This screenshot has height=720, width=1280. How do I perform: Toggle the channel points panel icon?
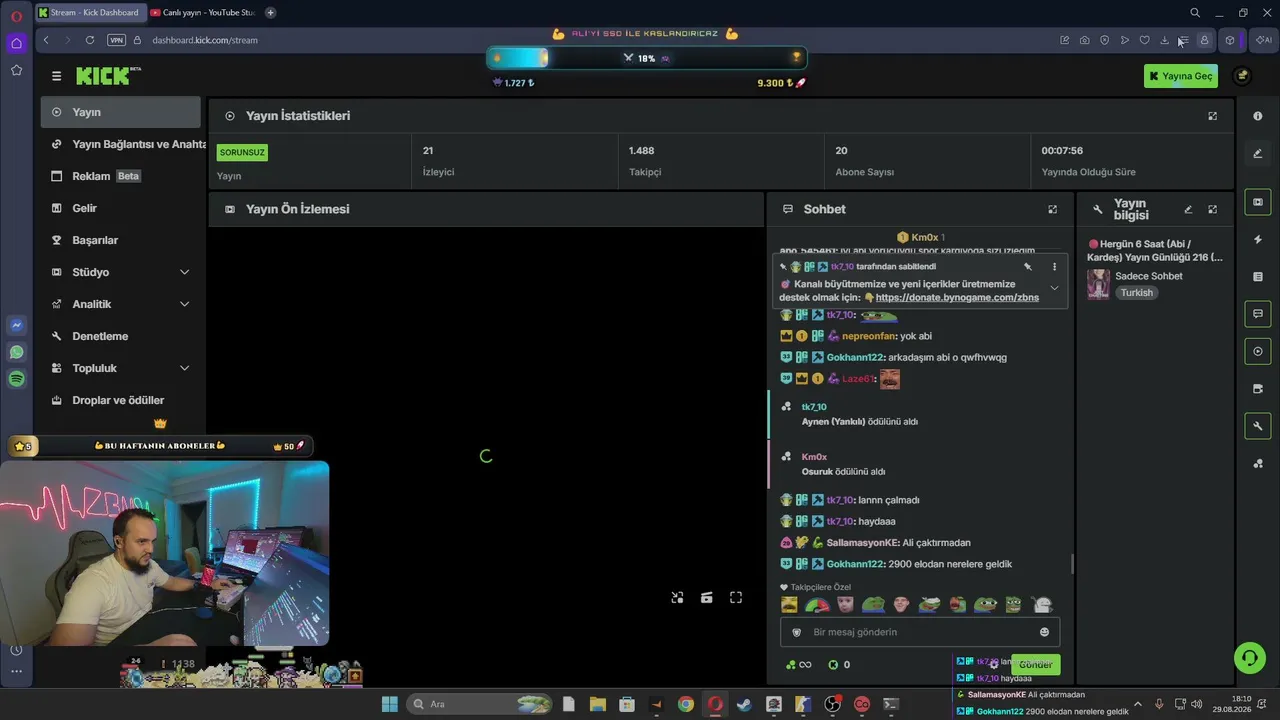tap(1258, 463)
